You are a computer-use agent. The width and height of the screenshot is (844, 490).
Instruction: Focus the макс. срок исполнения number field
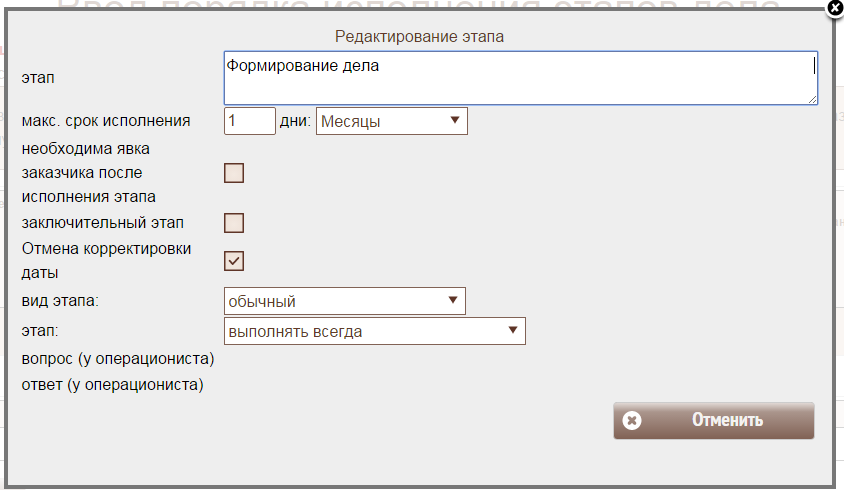click(249, 121)
